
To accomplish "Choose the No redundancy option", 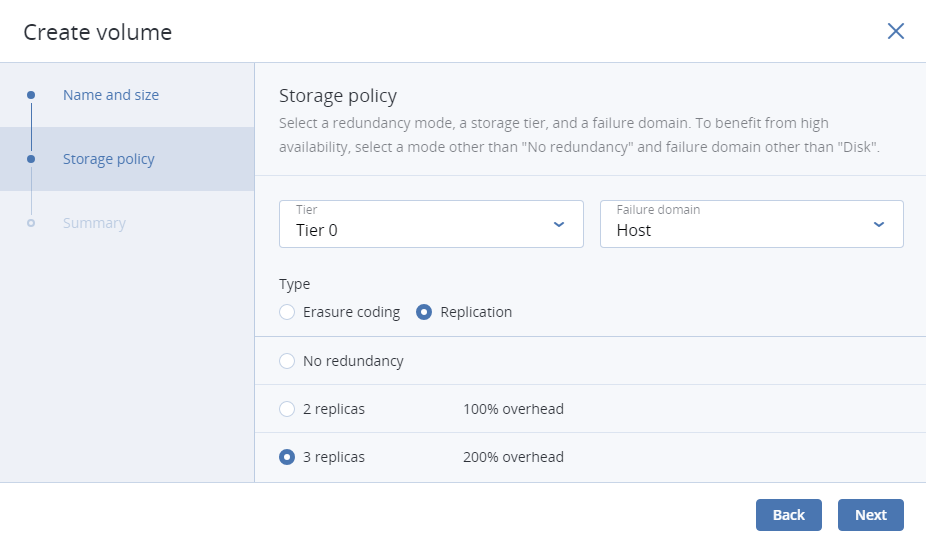I will [x=288, y=361].
